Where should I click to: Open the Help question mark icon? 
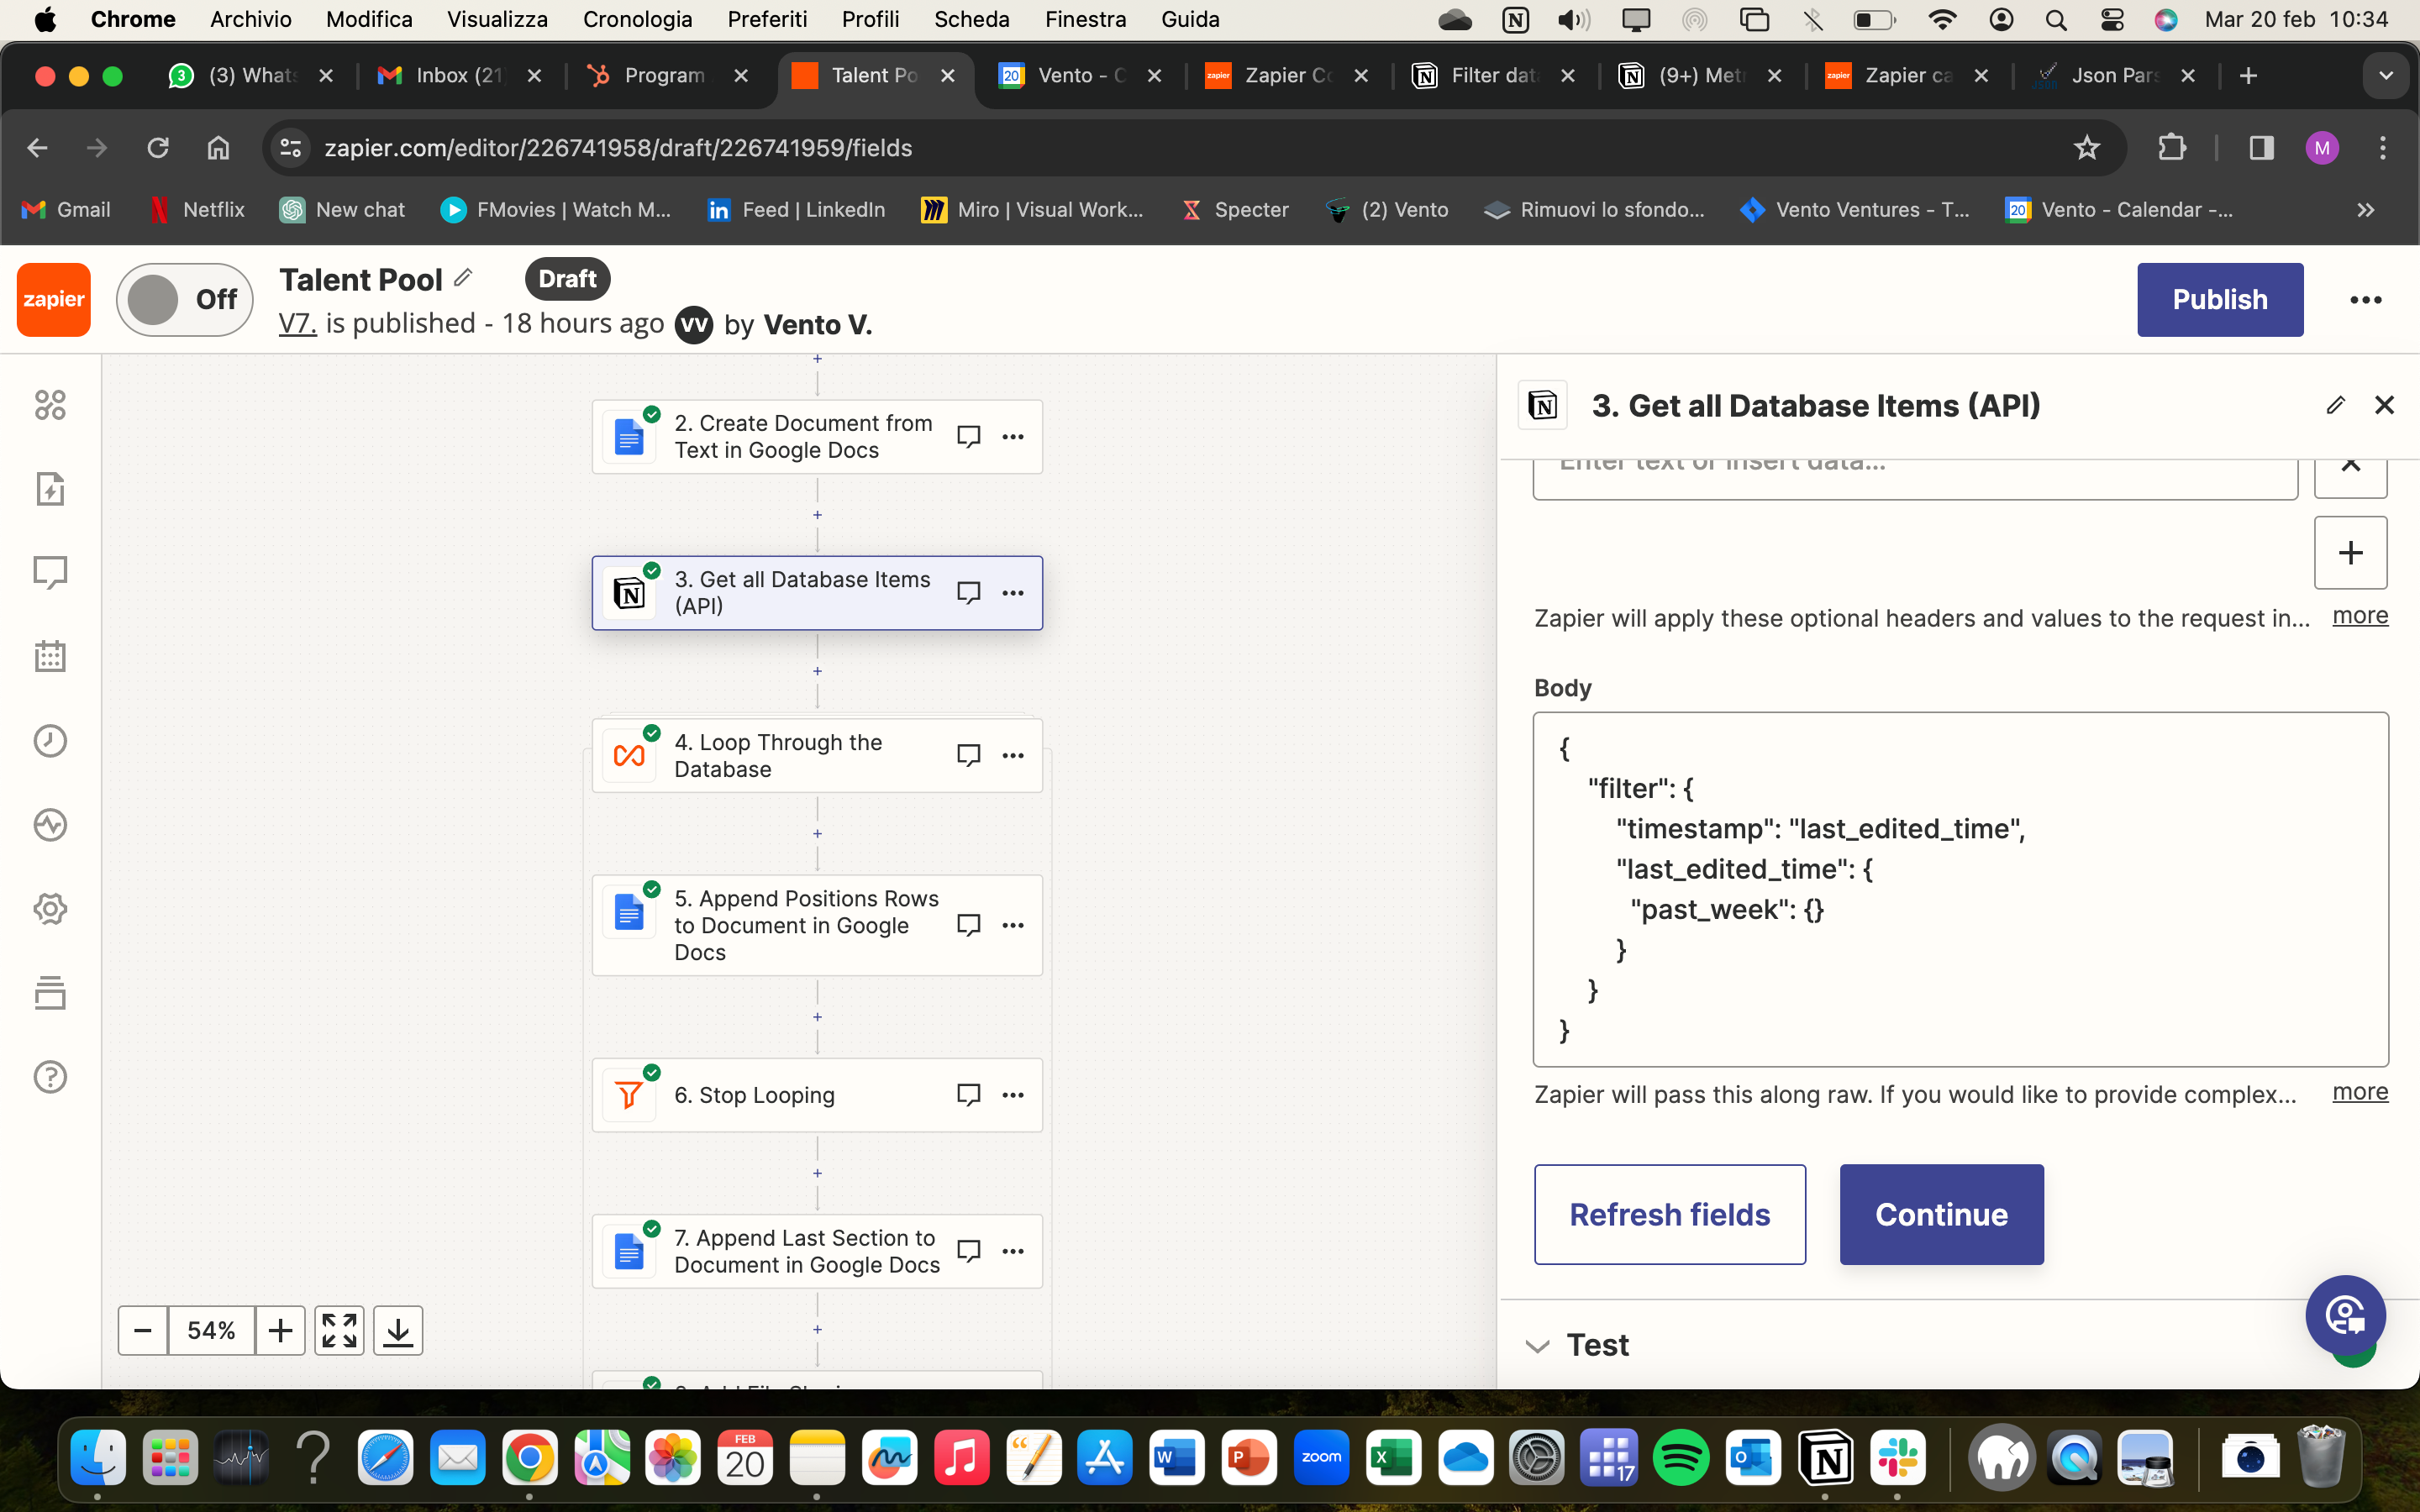point(50,1077)
